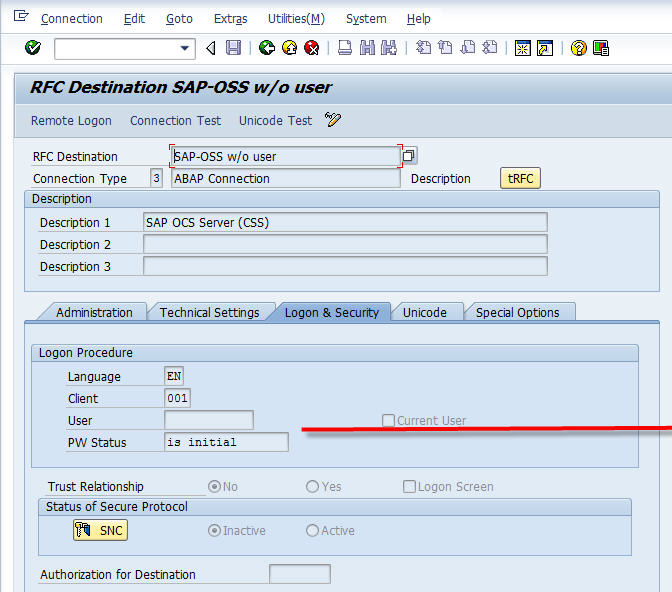672x592 pixels.
Task: Select the Logon & Security tab
Action: [332, 313]
